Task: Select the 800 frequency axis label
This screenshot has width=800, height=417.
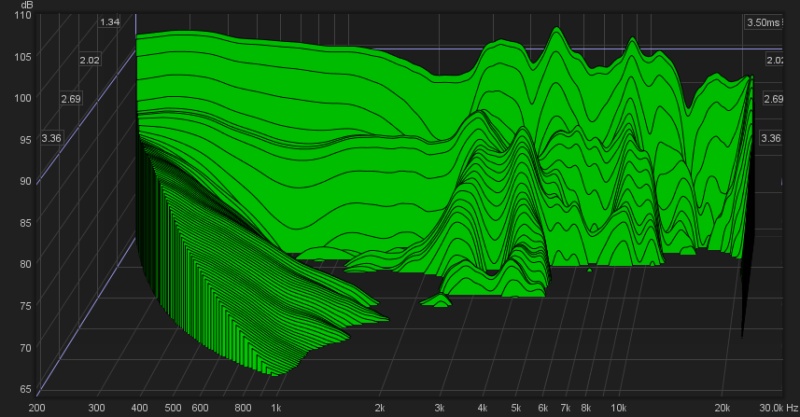Action: tap(243, 408)
